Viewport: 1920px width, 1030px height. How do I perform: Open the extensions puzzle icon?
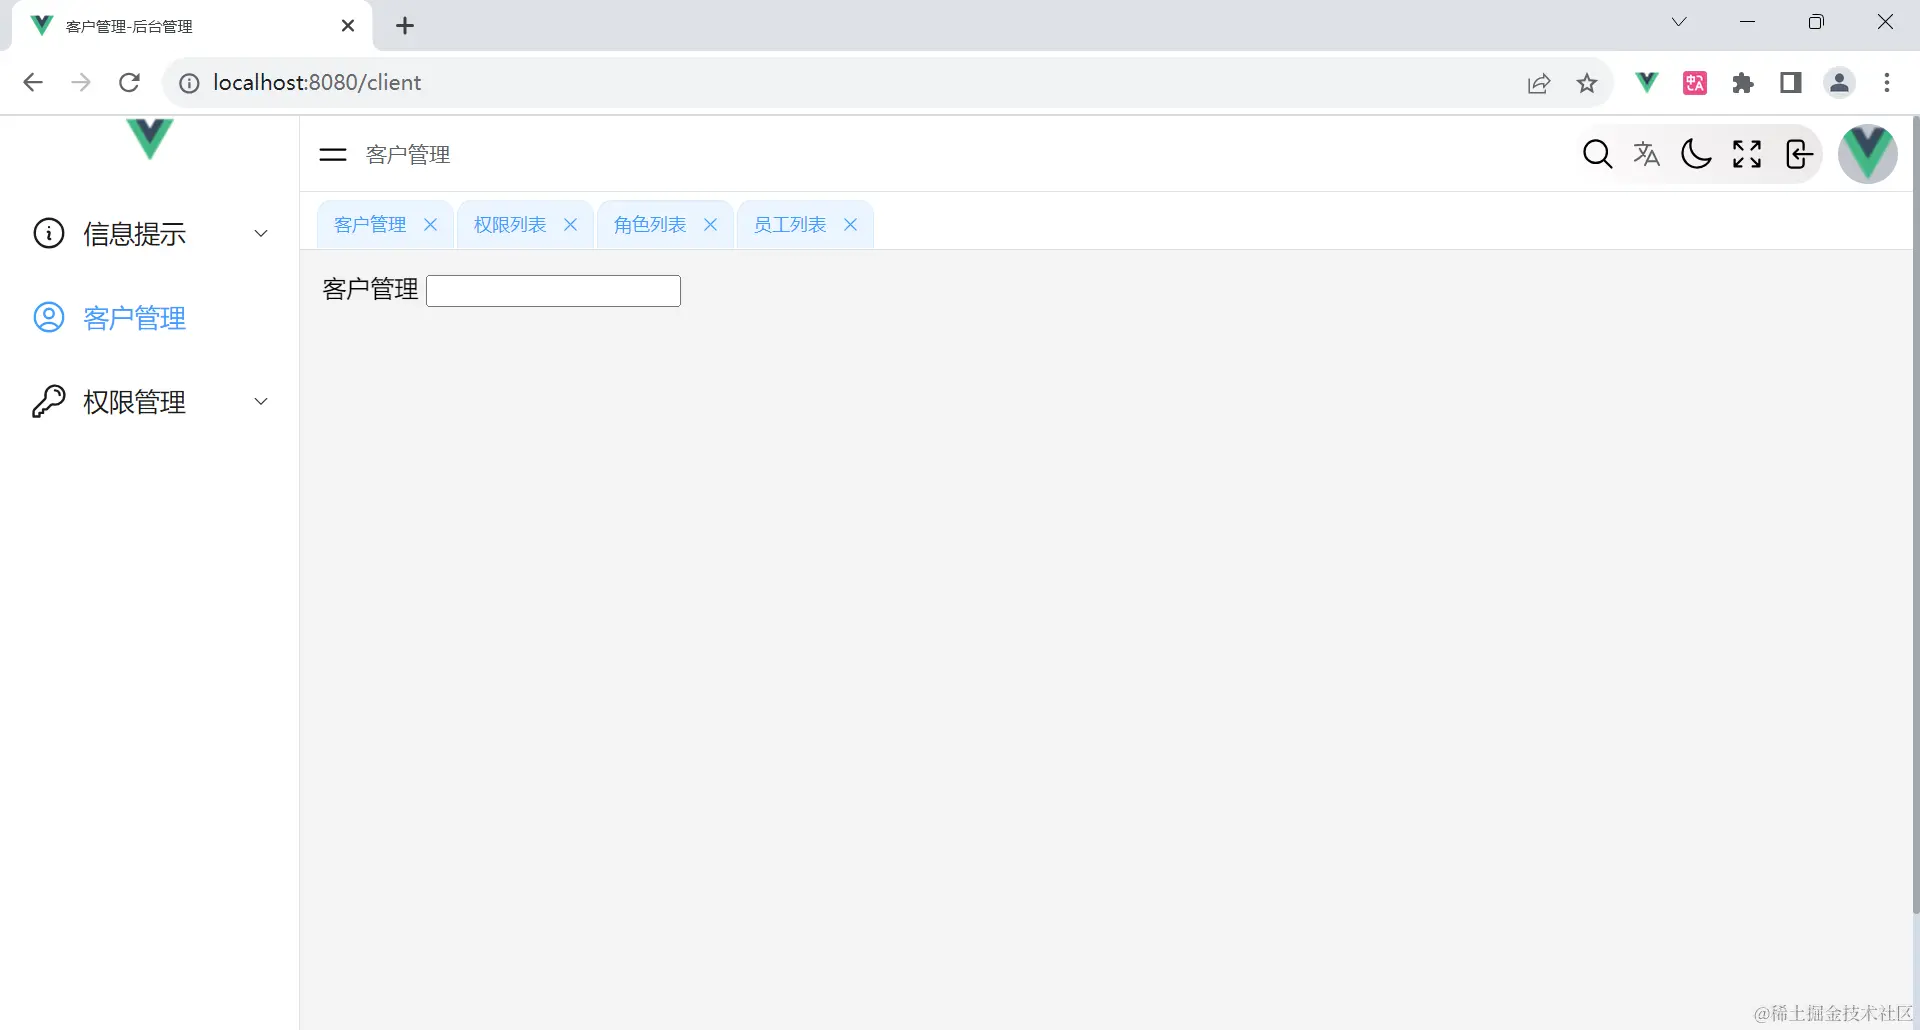[x=1743, y=83]
